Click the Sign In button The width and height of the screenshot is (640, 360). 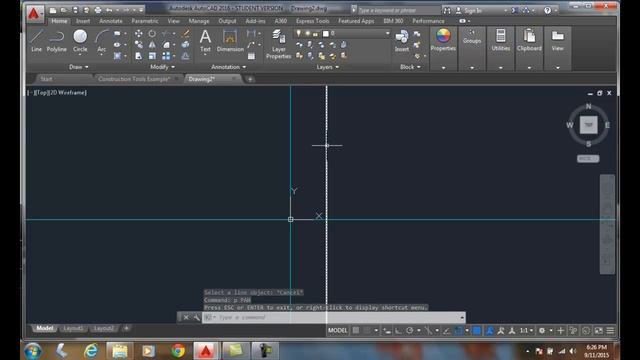473,11
